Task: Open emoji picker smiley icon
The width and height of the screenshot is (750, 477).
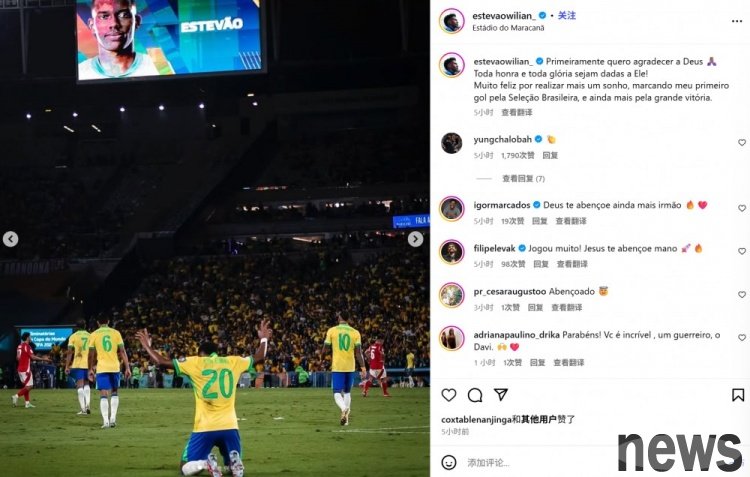Action: click(x=449, y=462)
